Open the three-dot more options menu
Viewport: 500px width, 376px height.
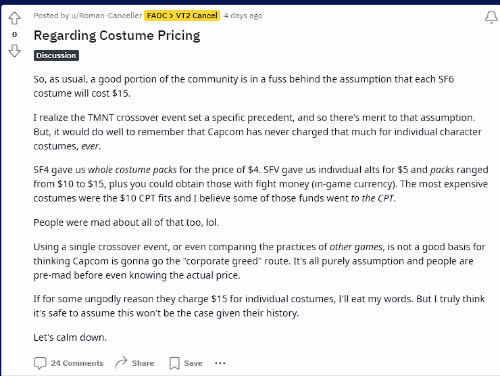tap(220, 363)
